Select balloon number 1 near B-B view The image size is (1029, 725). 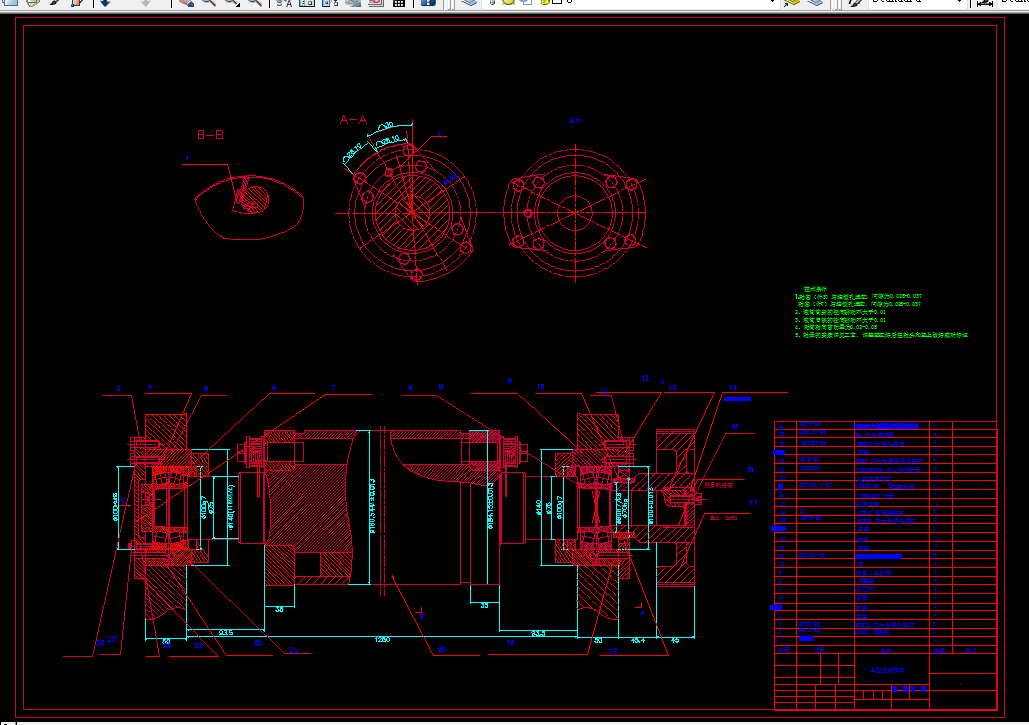tap(187, 159)
